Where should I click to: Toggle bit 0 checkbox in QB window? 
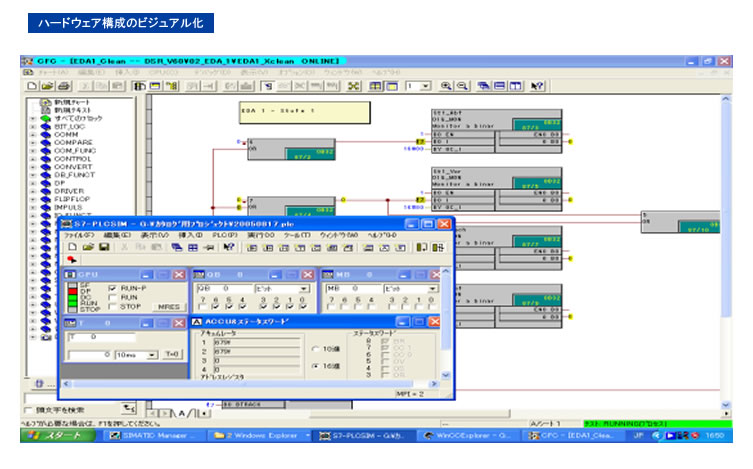(303, 306)
